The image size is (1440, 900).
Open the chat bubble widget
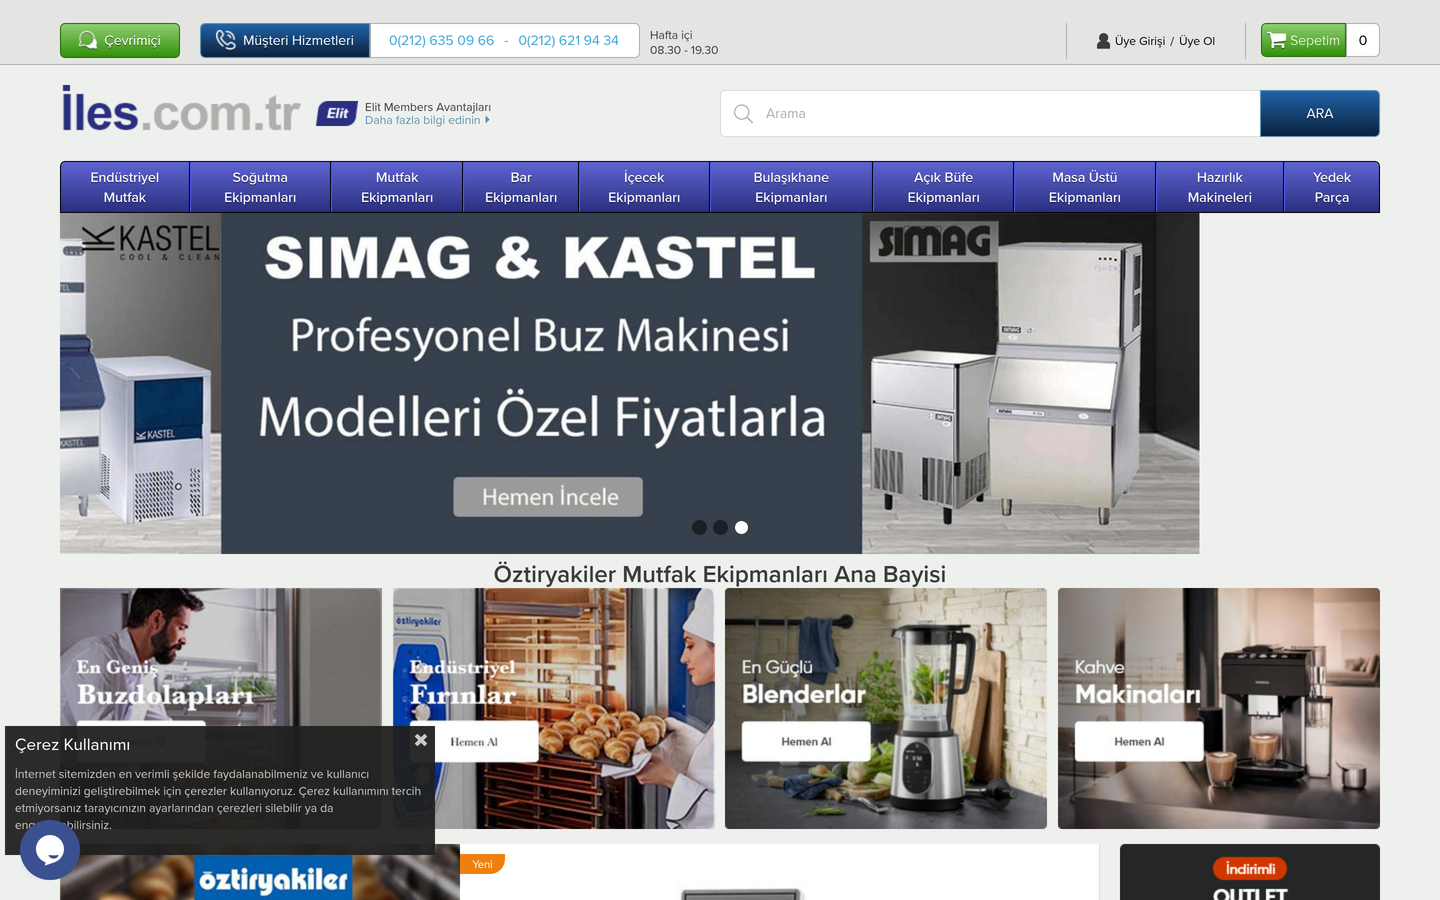[x=49, y=849]
